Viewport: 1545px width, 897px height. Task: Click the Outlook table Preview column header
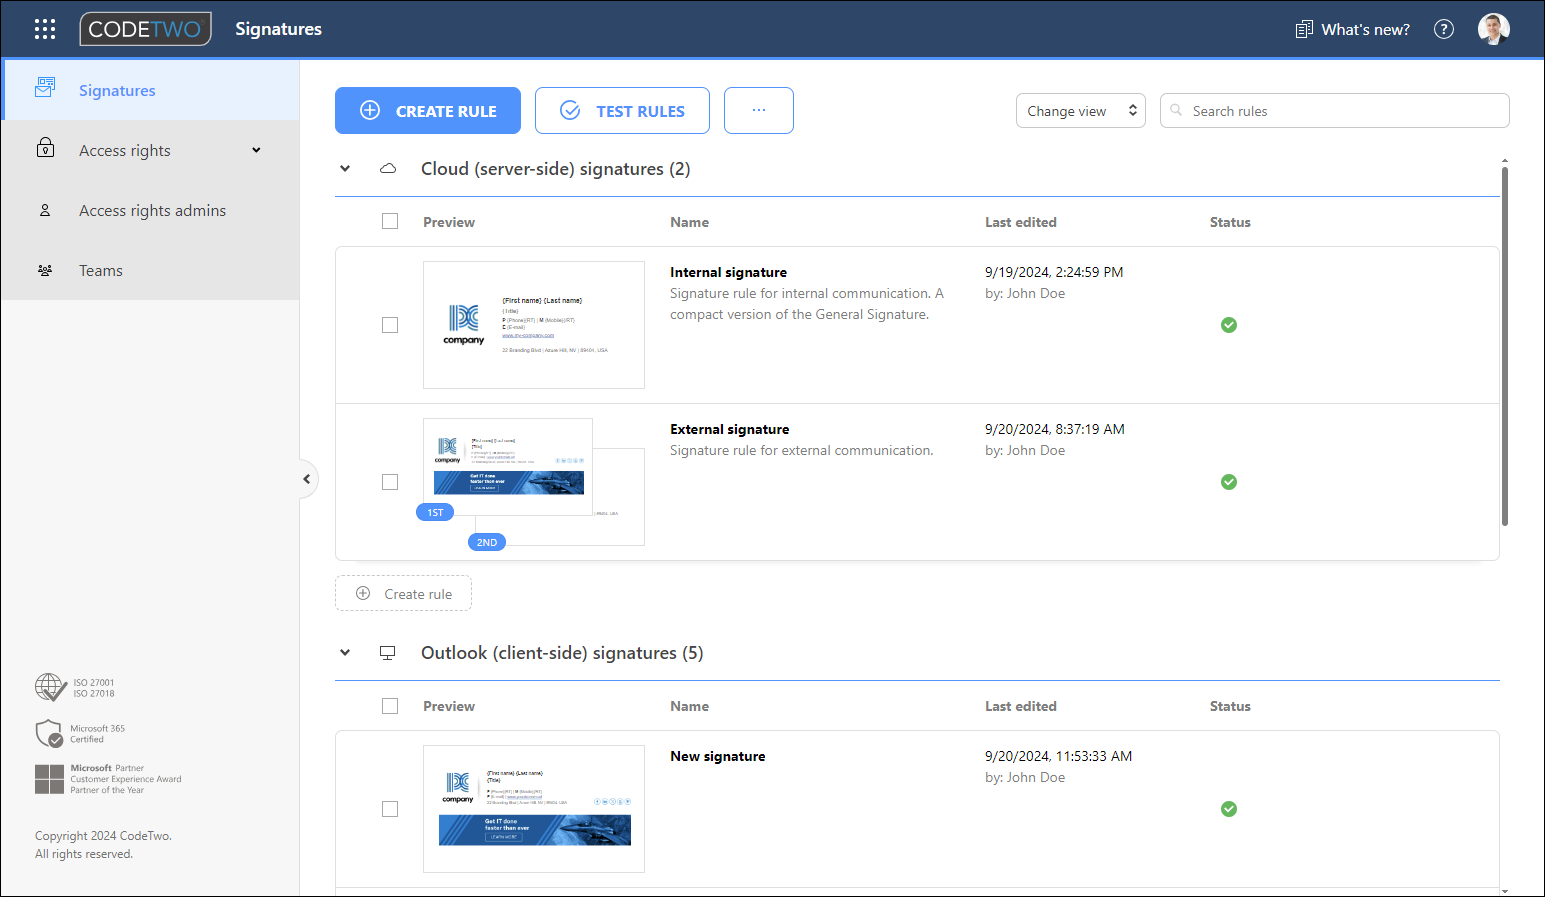[x=449, y=706]
